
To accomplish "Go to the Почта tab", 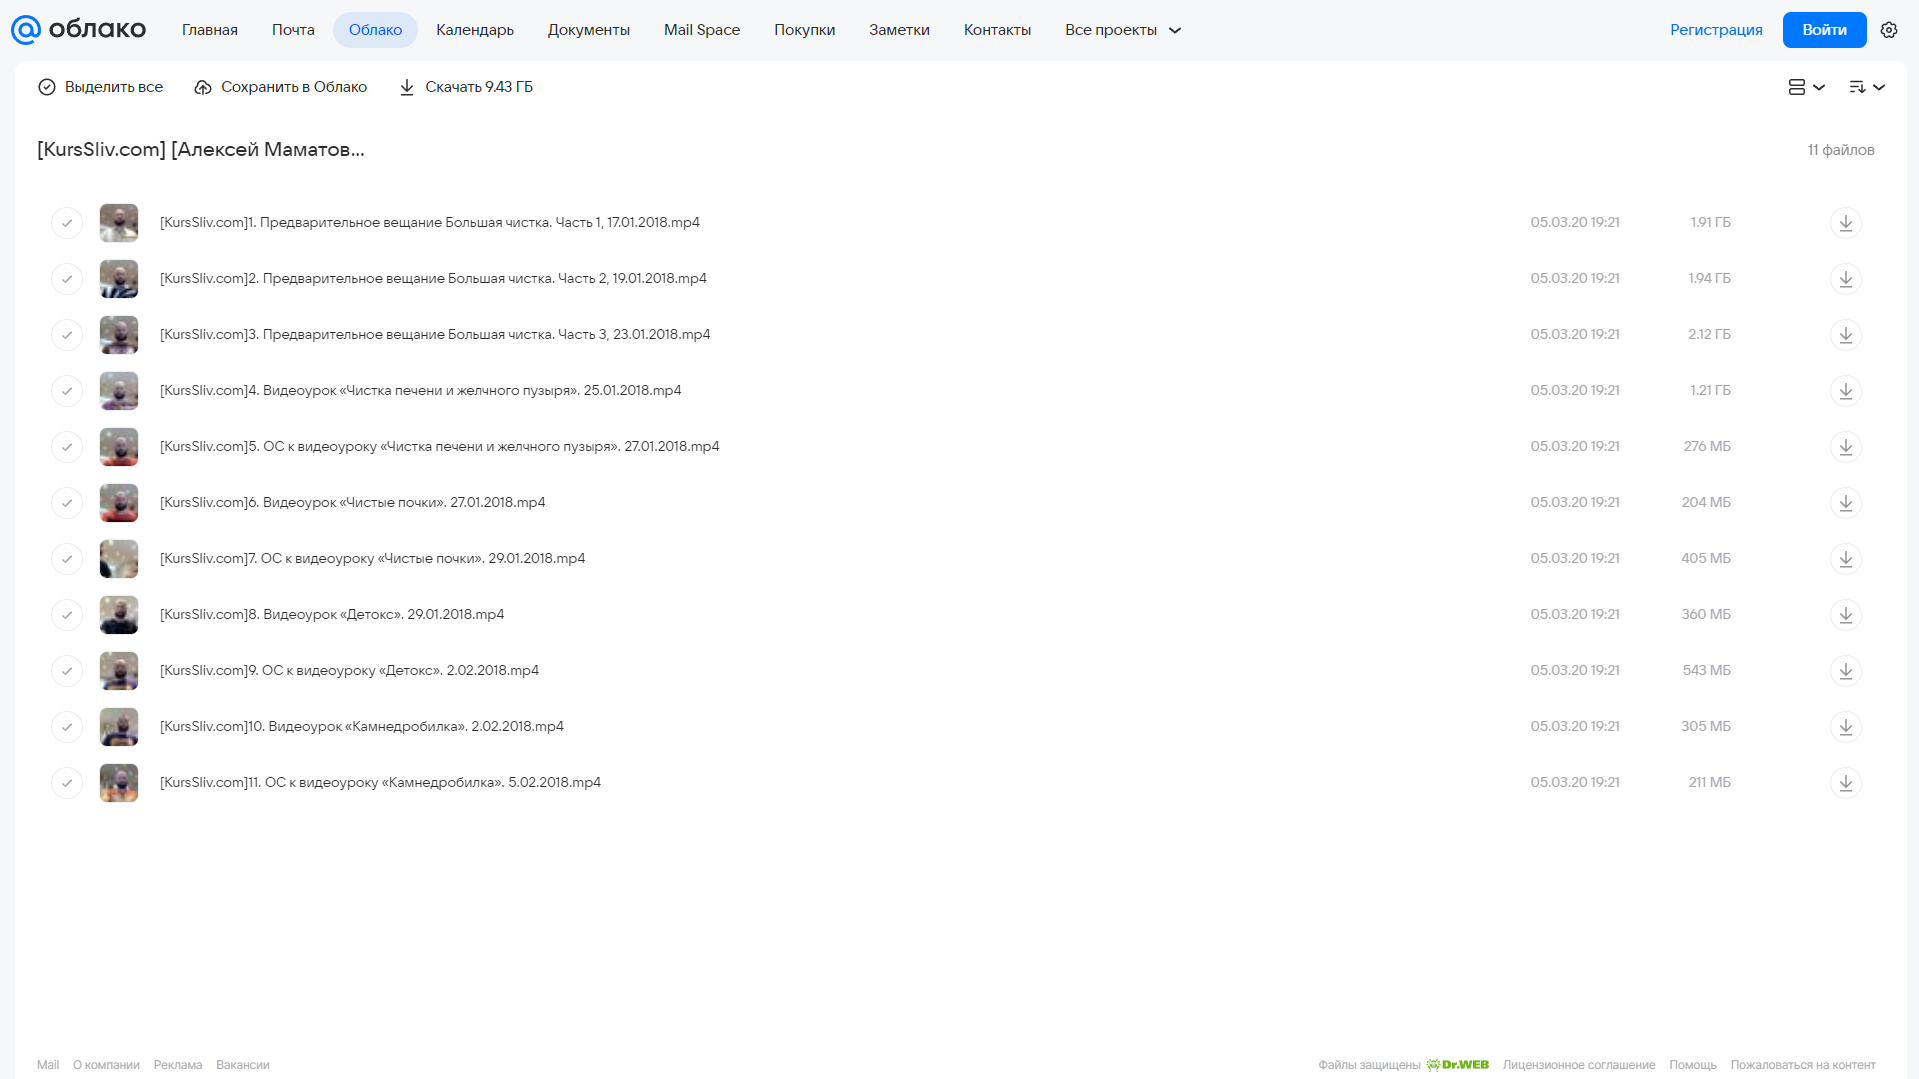I will click(293, 30).
